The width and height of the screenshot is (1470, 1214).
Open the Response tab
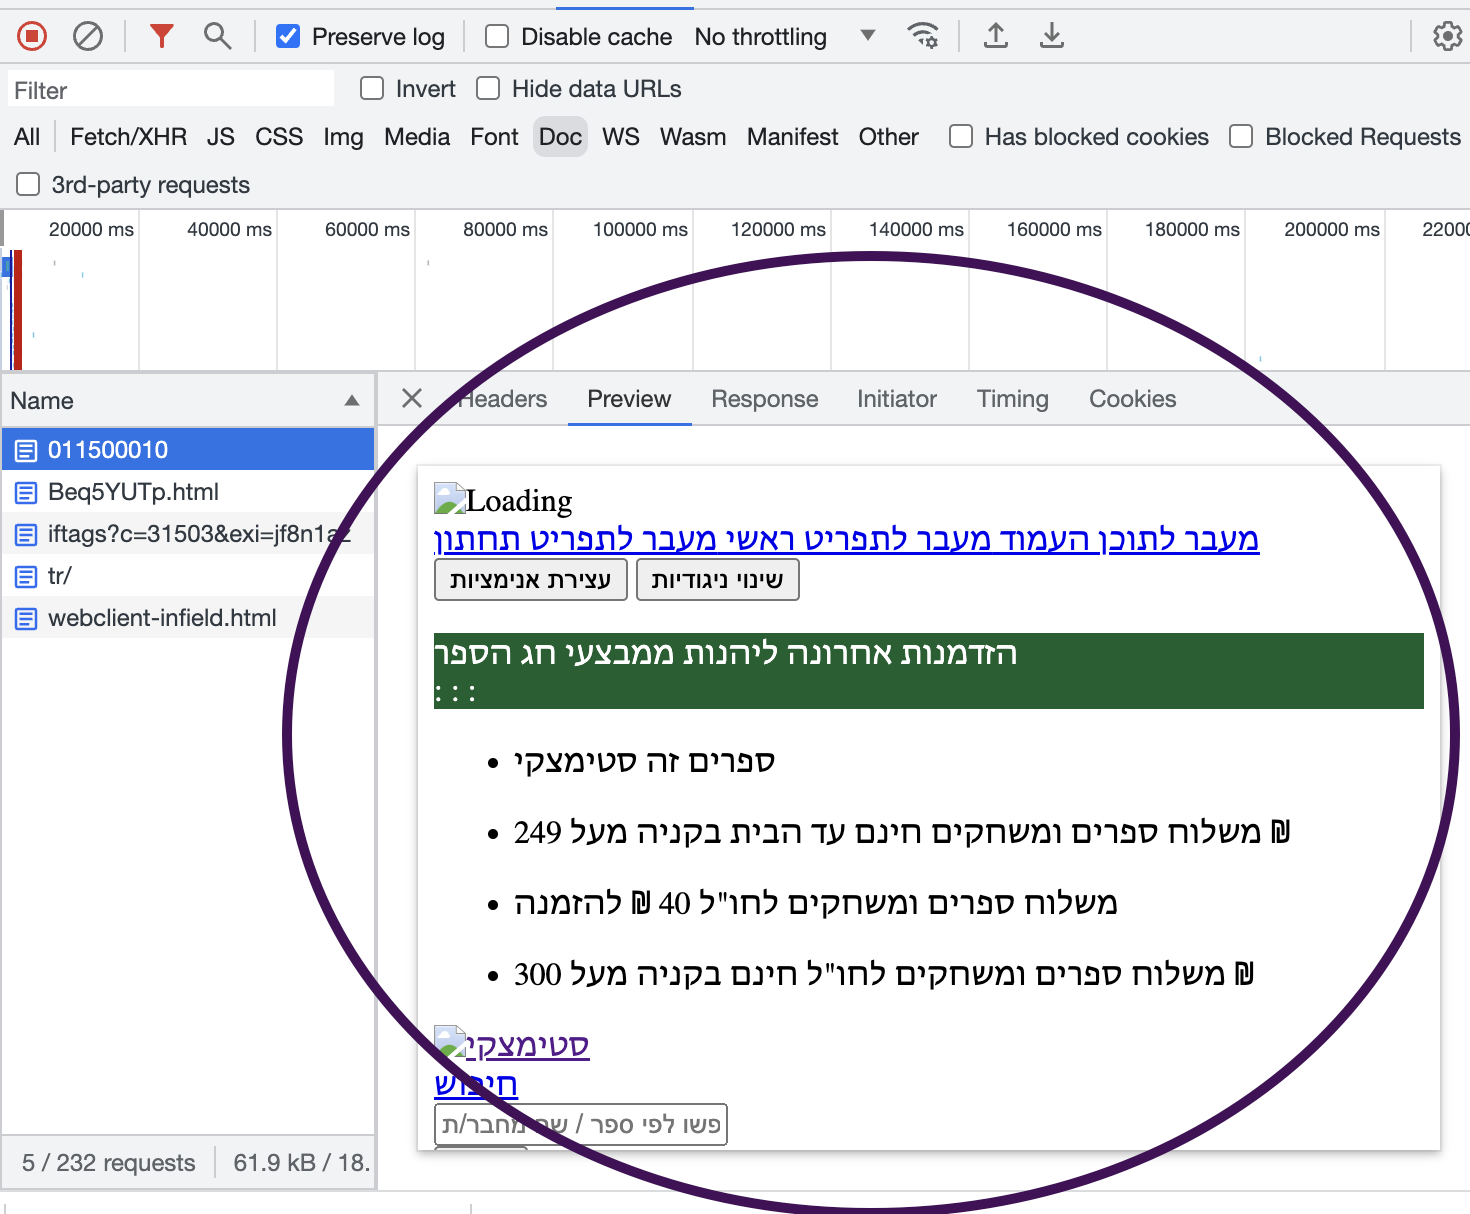click(x=765, y=399)
